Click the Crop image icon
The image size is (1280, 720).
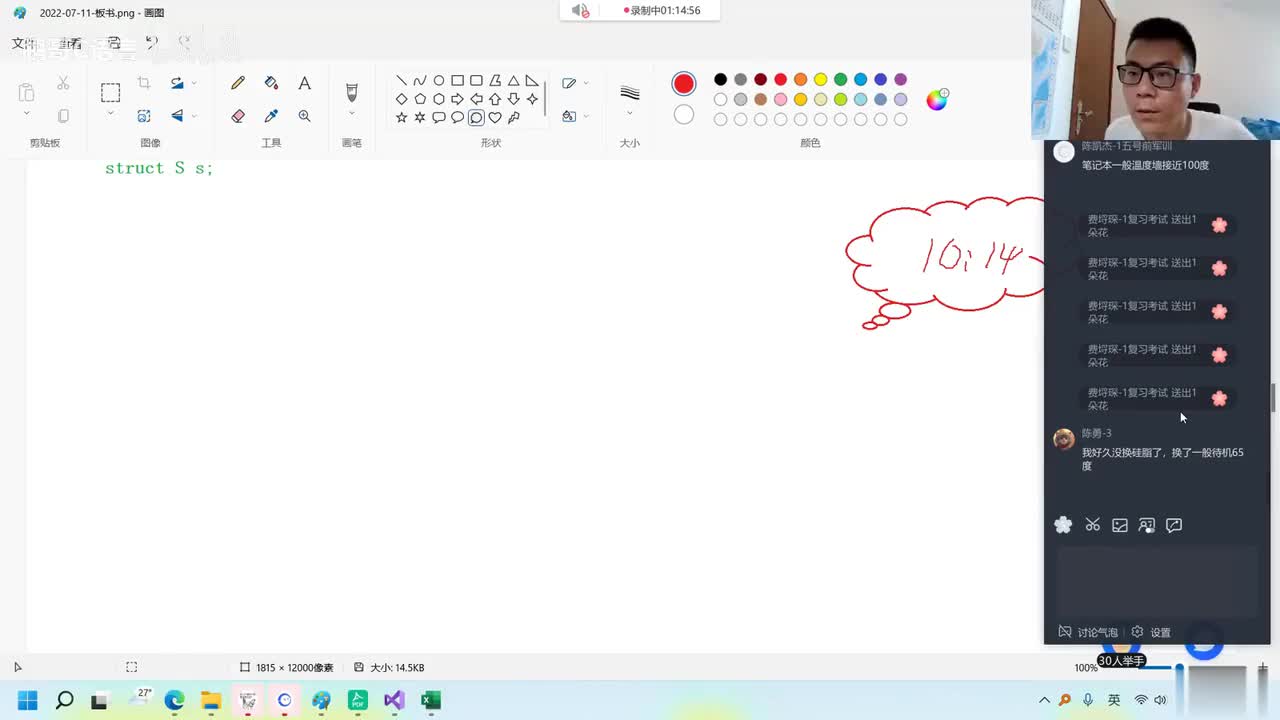[144, 83]
